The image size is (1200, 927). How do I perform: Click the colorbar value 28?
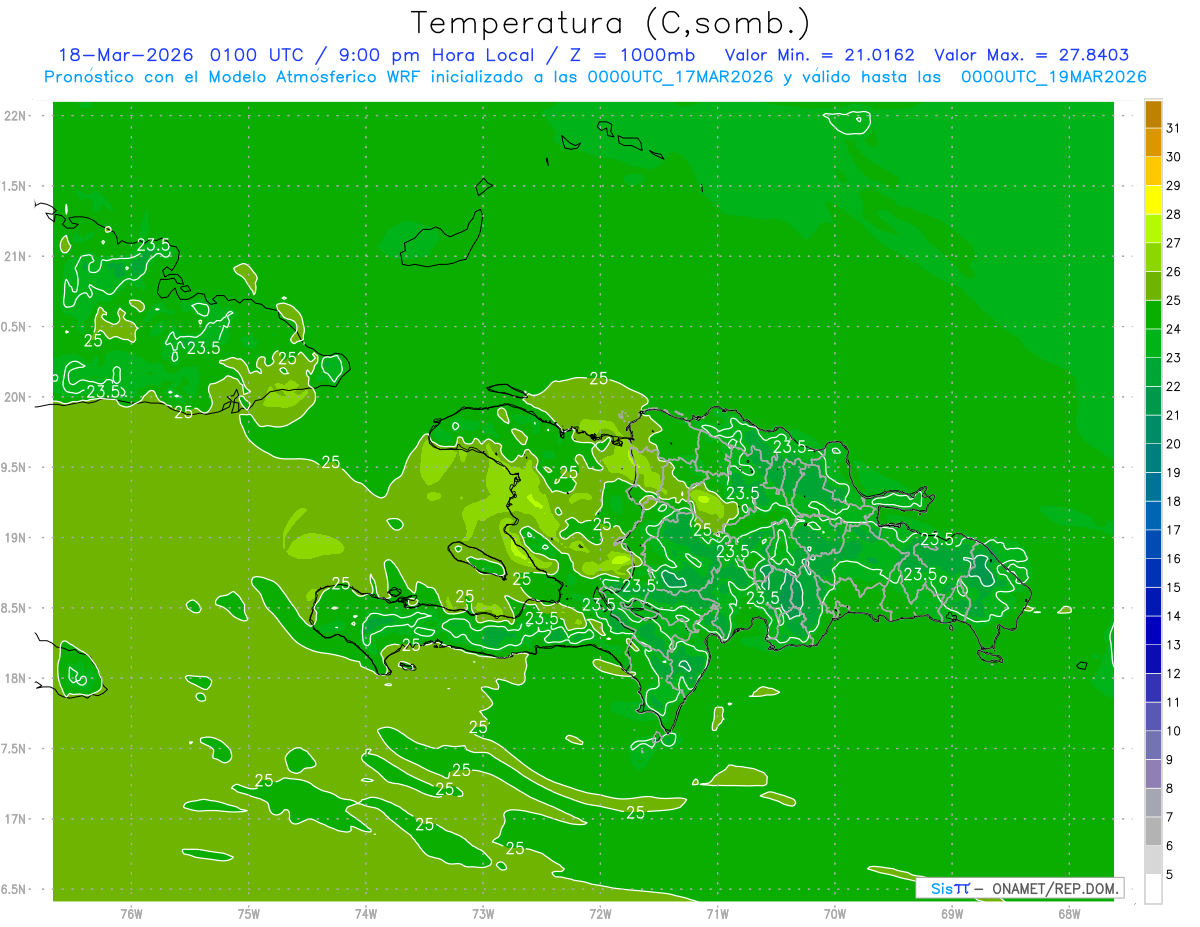click(x=1174, y=215)
